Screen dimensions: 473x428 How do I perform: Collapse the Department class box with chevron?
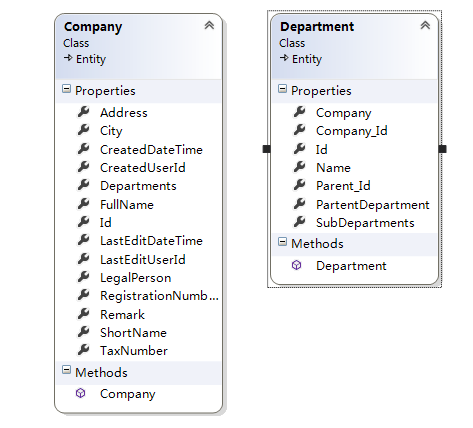425,25
